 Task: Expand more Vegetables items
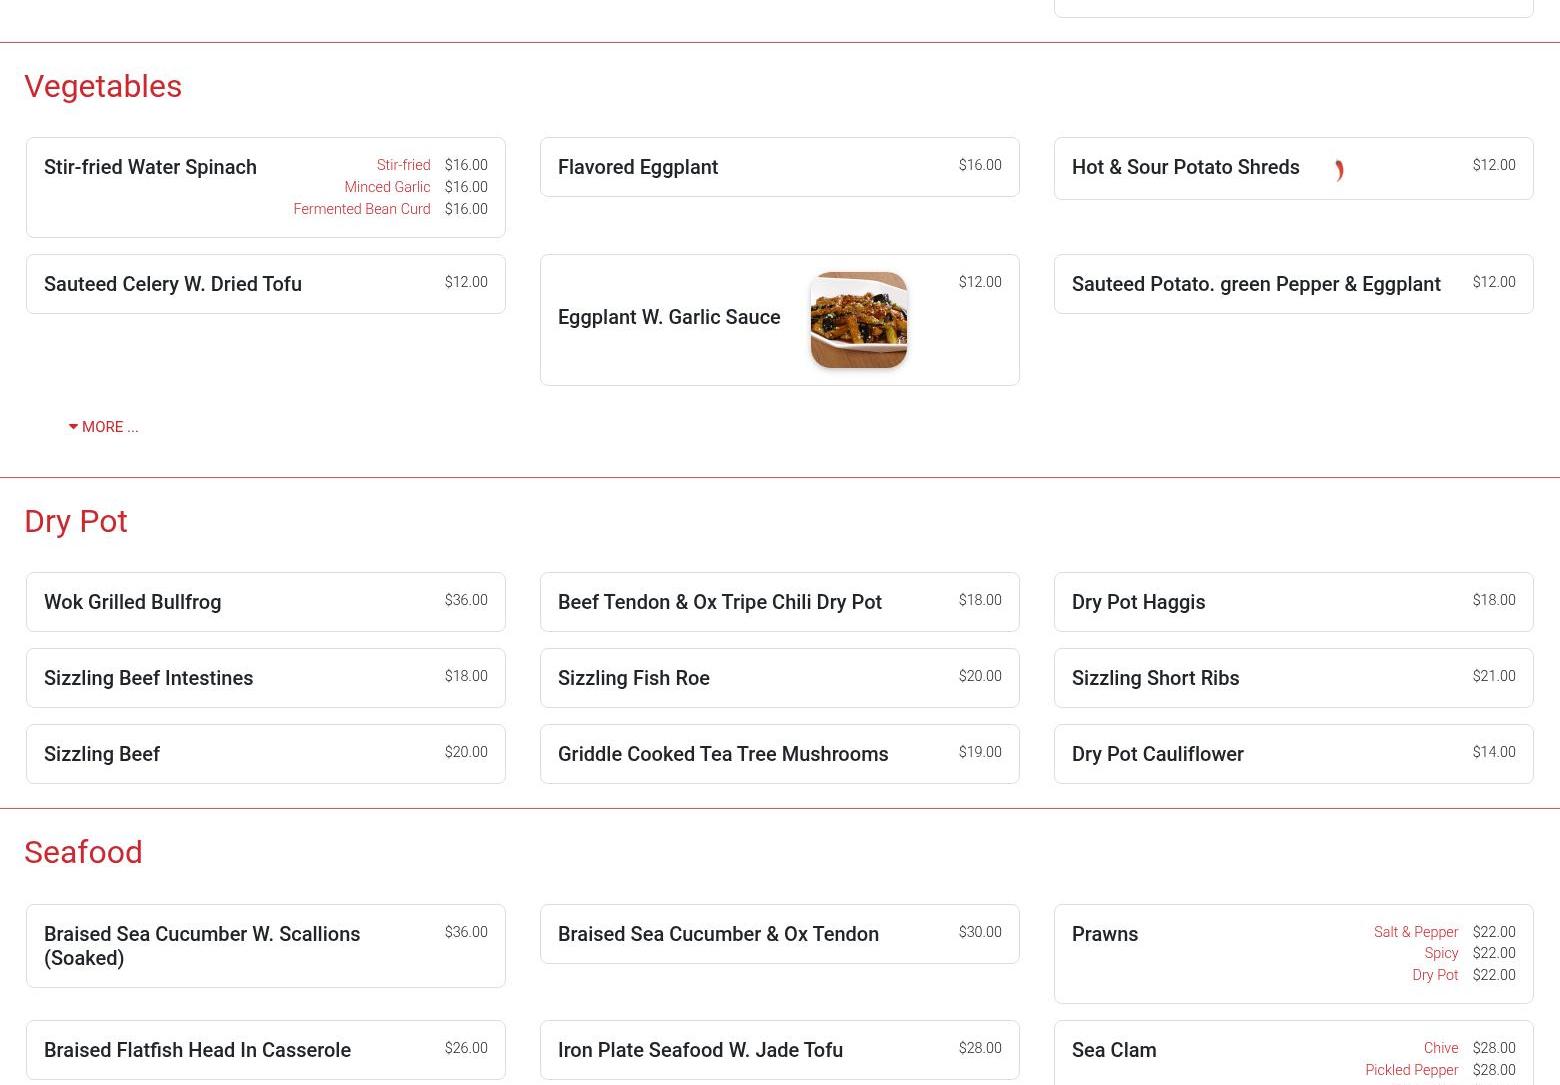pyautogui.click(x=103, y=427)
